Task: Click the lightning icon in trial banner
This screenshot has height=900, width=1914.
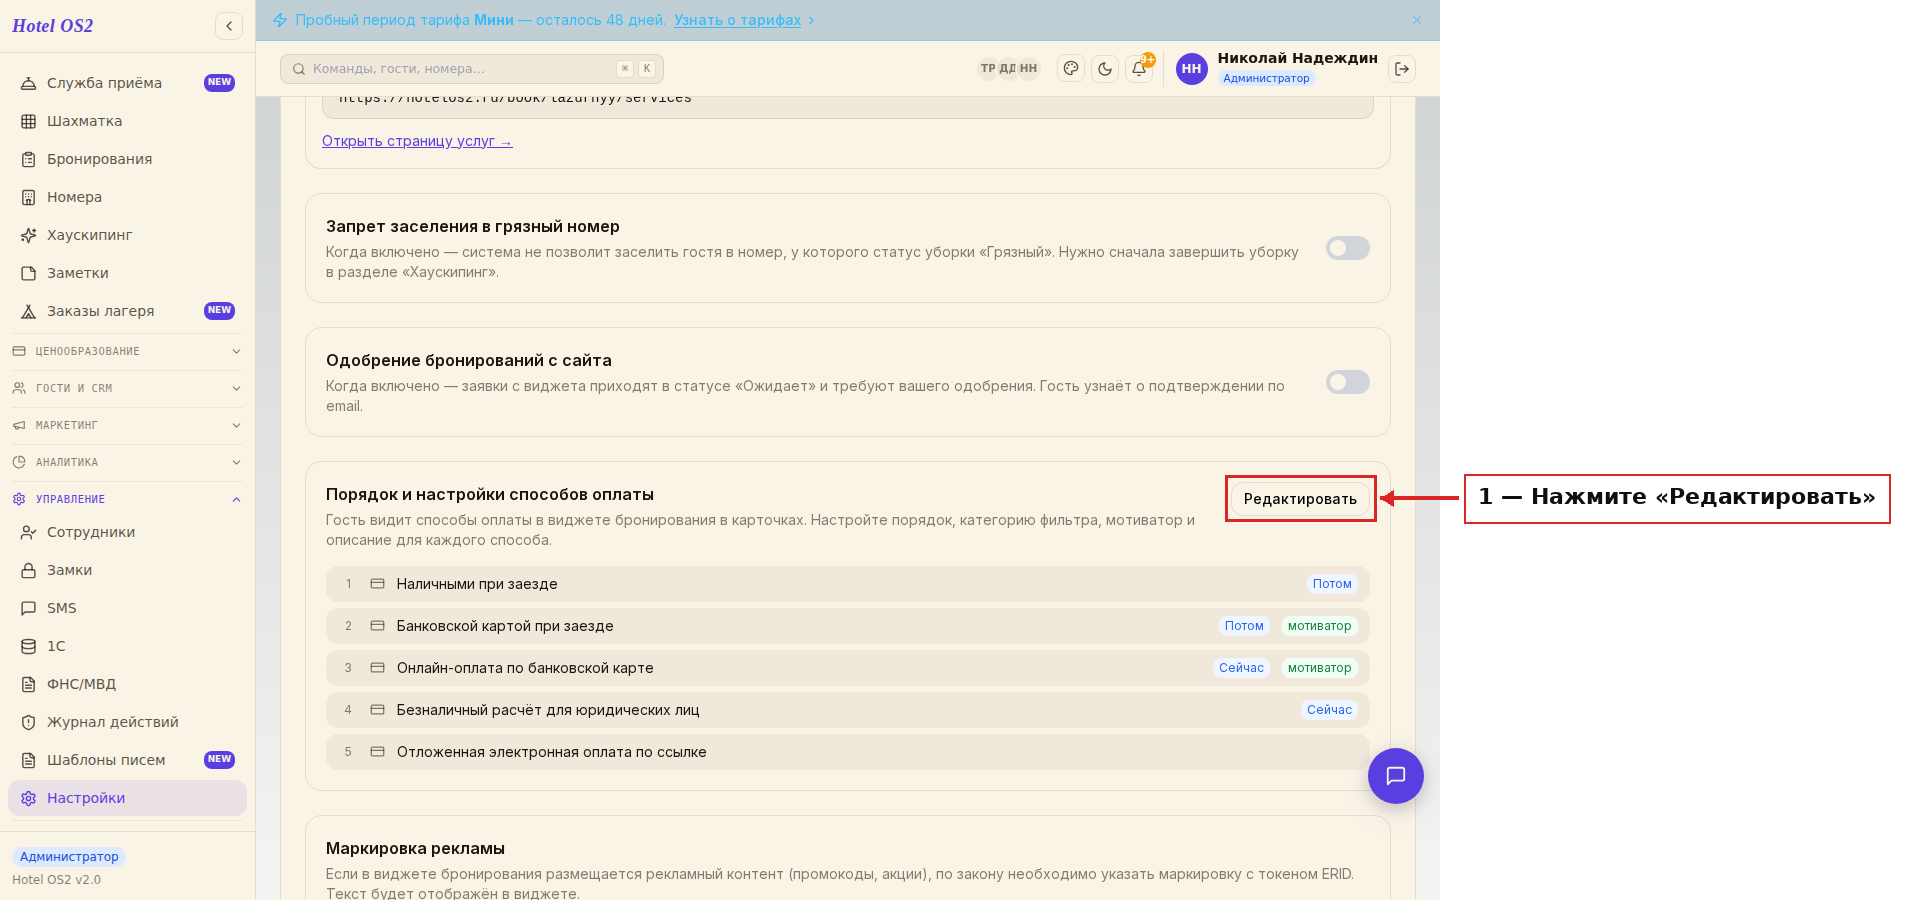Action: (x=280, y=20)
